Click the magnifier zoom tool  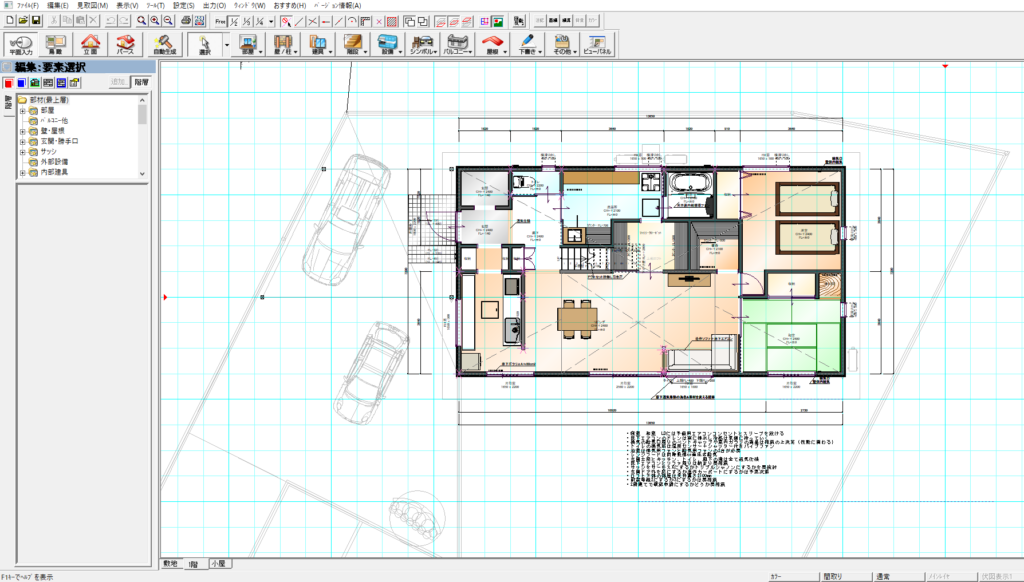pos(141,21)
